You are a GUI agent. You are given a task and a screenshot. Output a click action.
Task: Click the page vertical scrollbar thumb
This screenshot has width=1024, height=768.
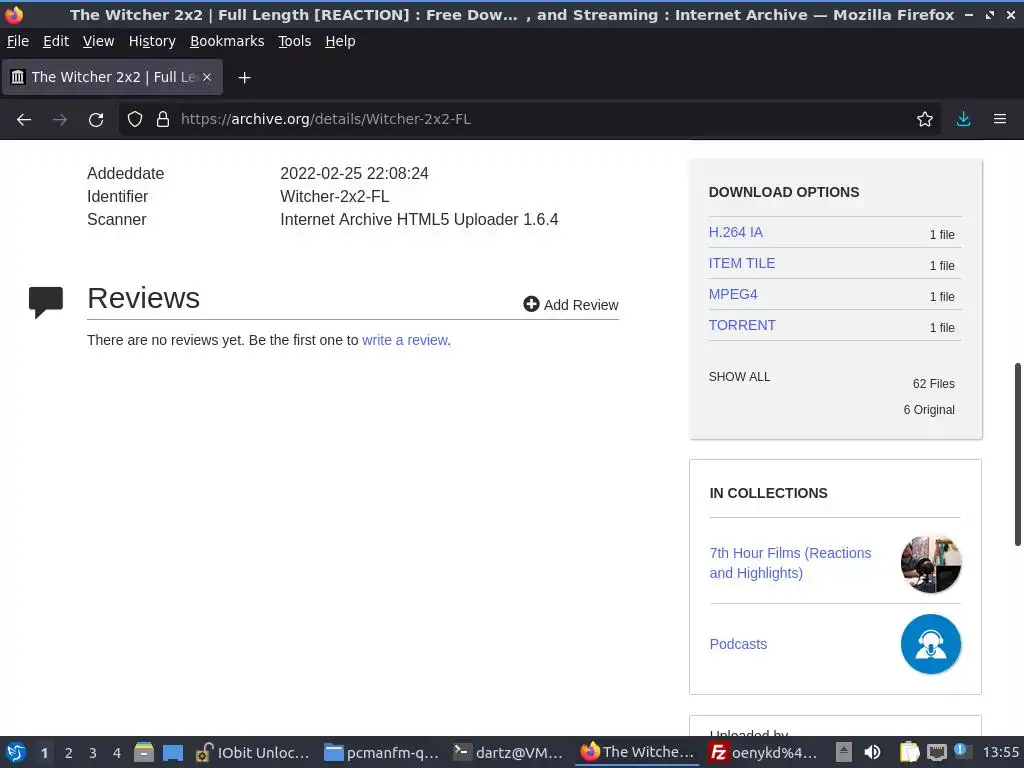[1017, 454]
